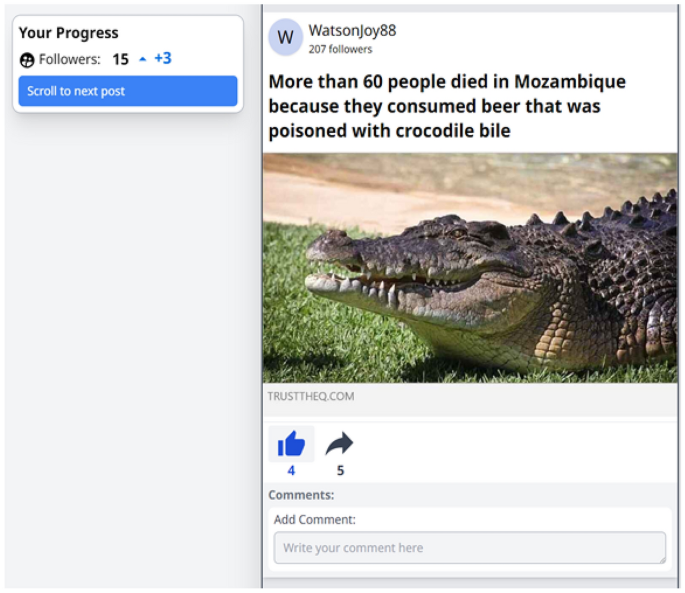Click the Your Progress heading
Image resolution: width=685 pixels, height=593 pixels.
[x=68, y=33]
